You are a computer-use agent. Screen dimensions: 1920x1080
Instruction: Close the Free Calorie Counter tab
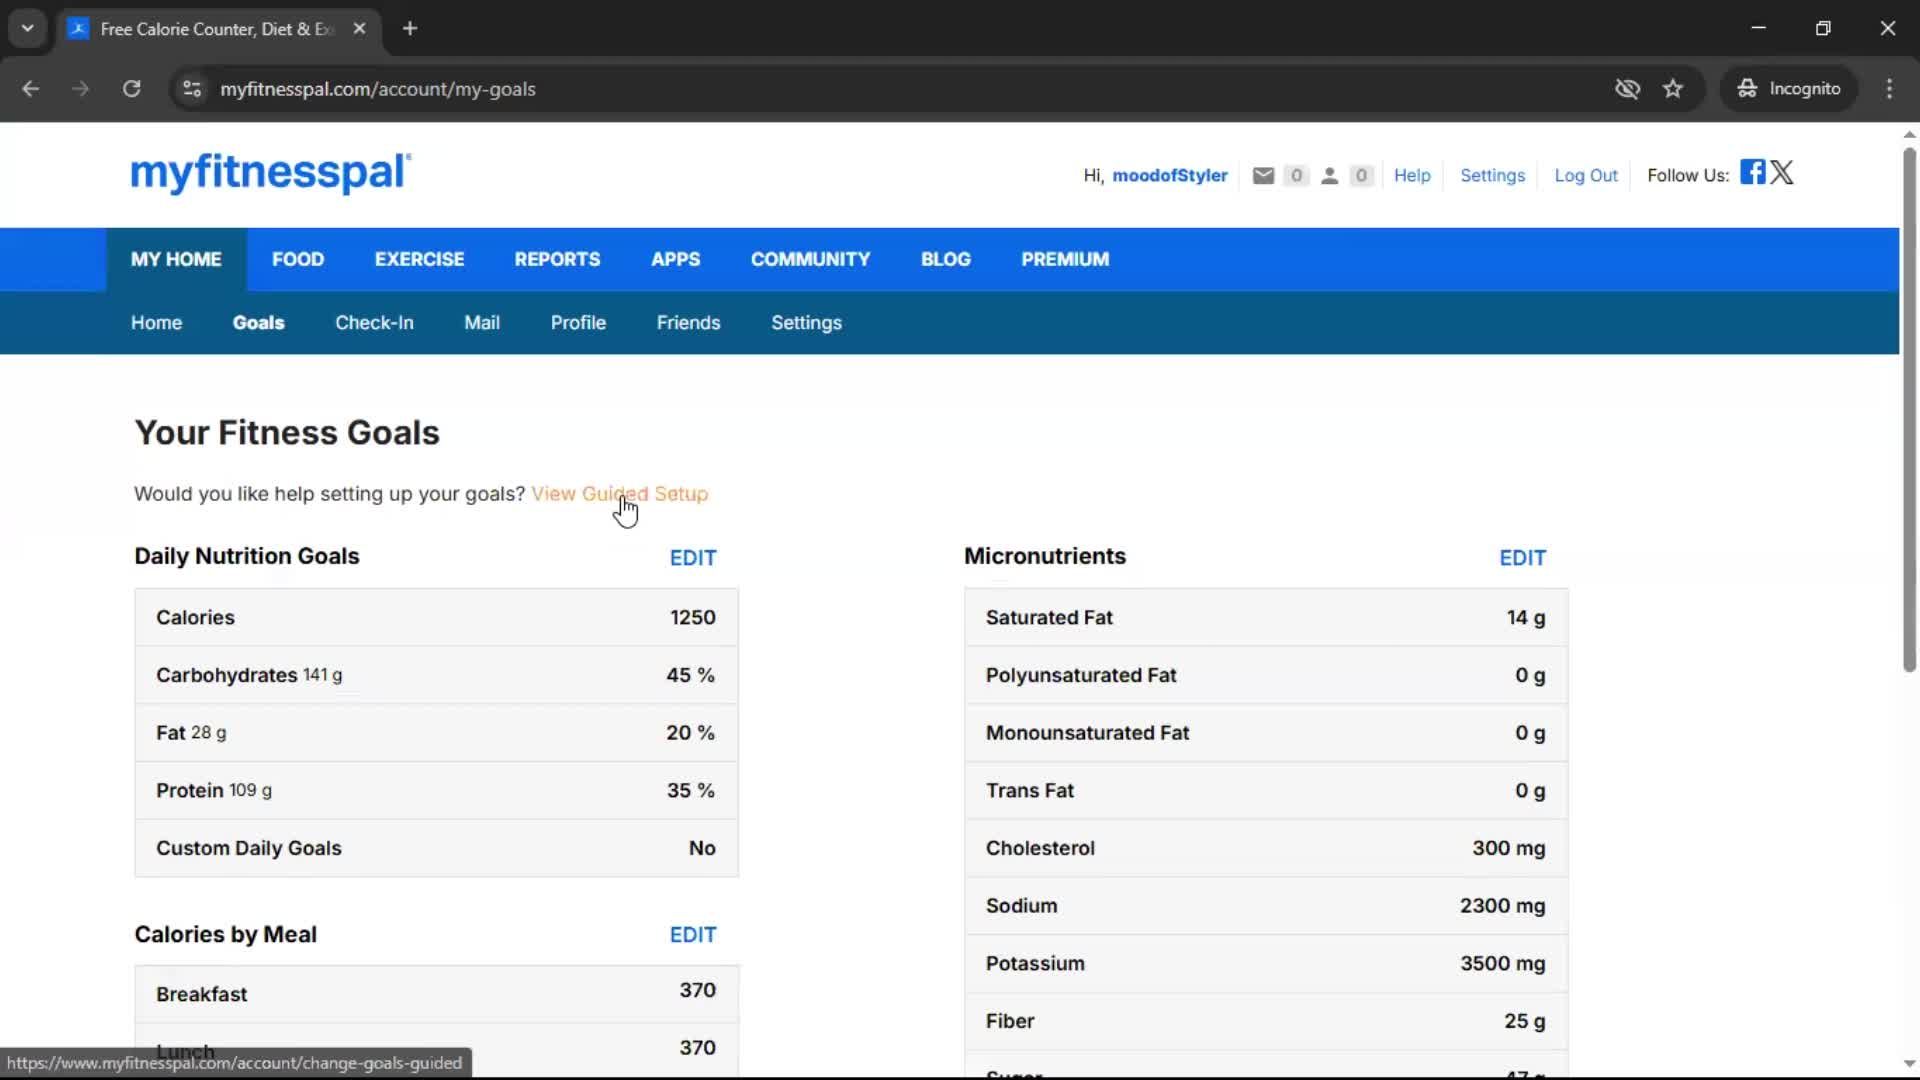pos(359,28)
